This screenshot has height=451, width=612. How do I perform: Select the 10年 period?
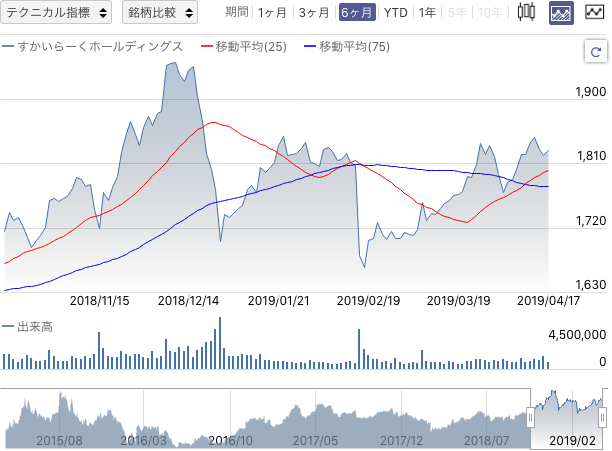[x=490, y=12]
